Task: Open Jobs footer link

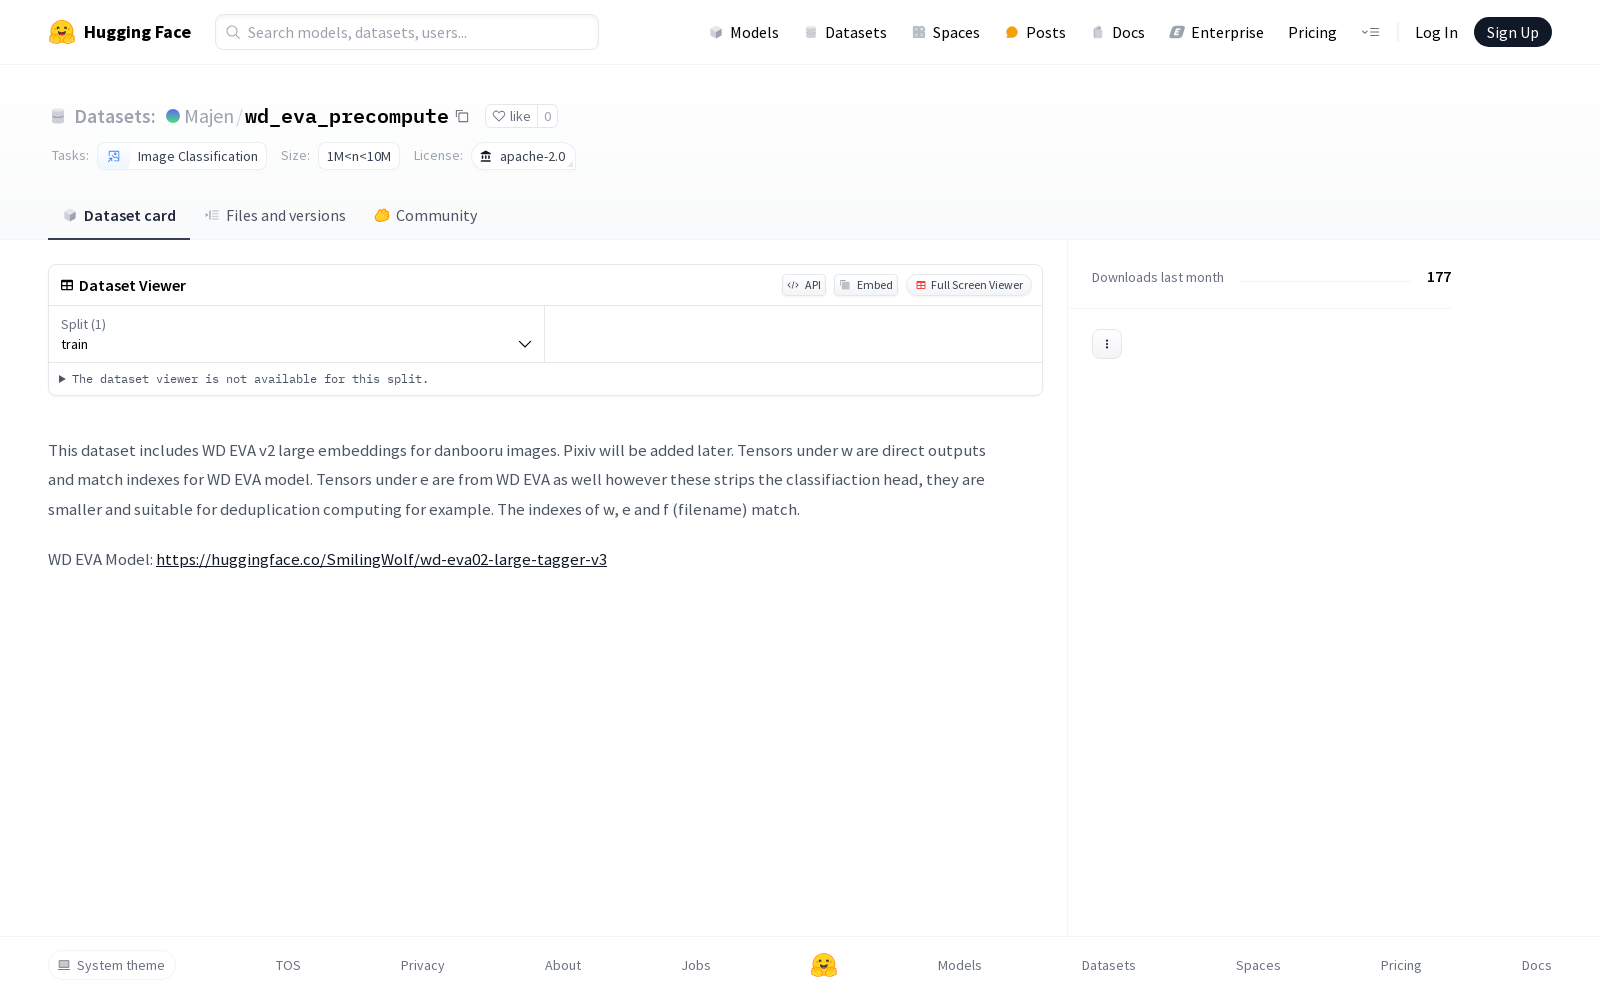Action: click(x=696, y=965)
